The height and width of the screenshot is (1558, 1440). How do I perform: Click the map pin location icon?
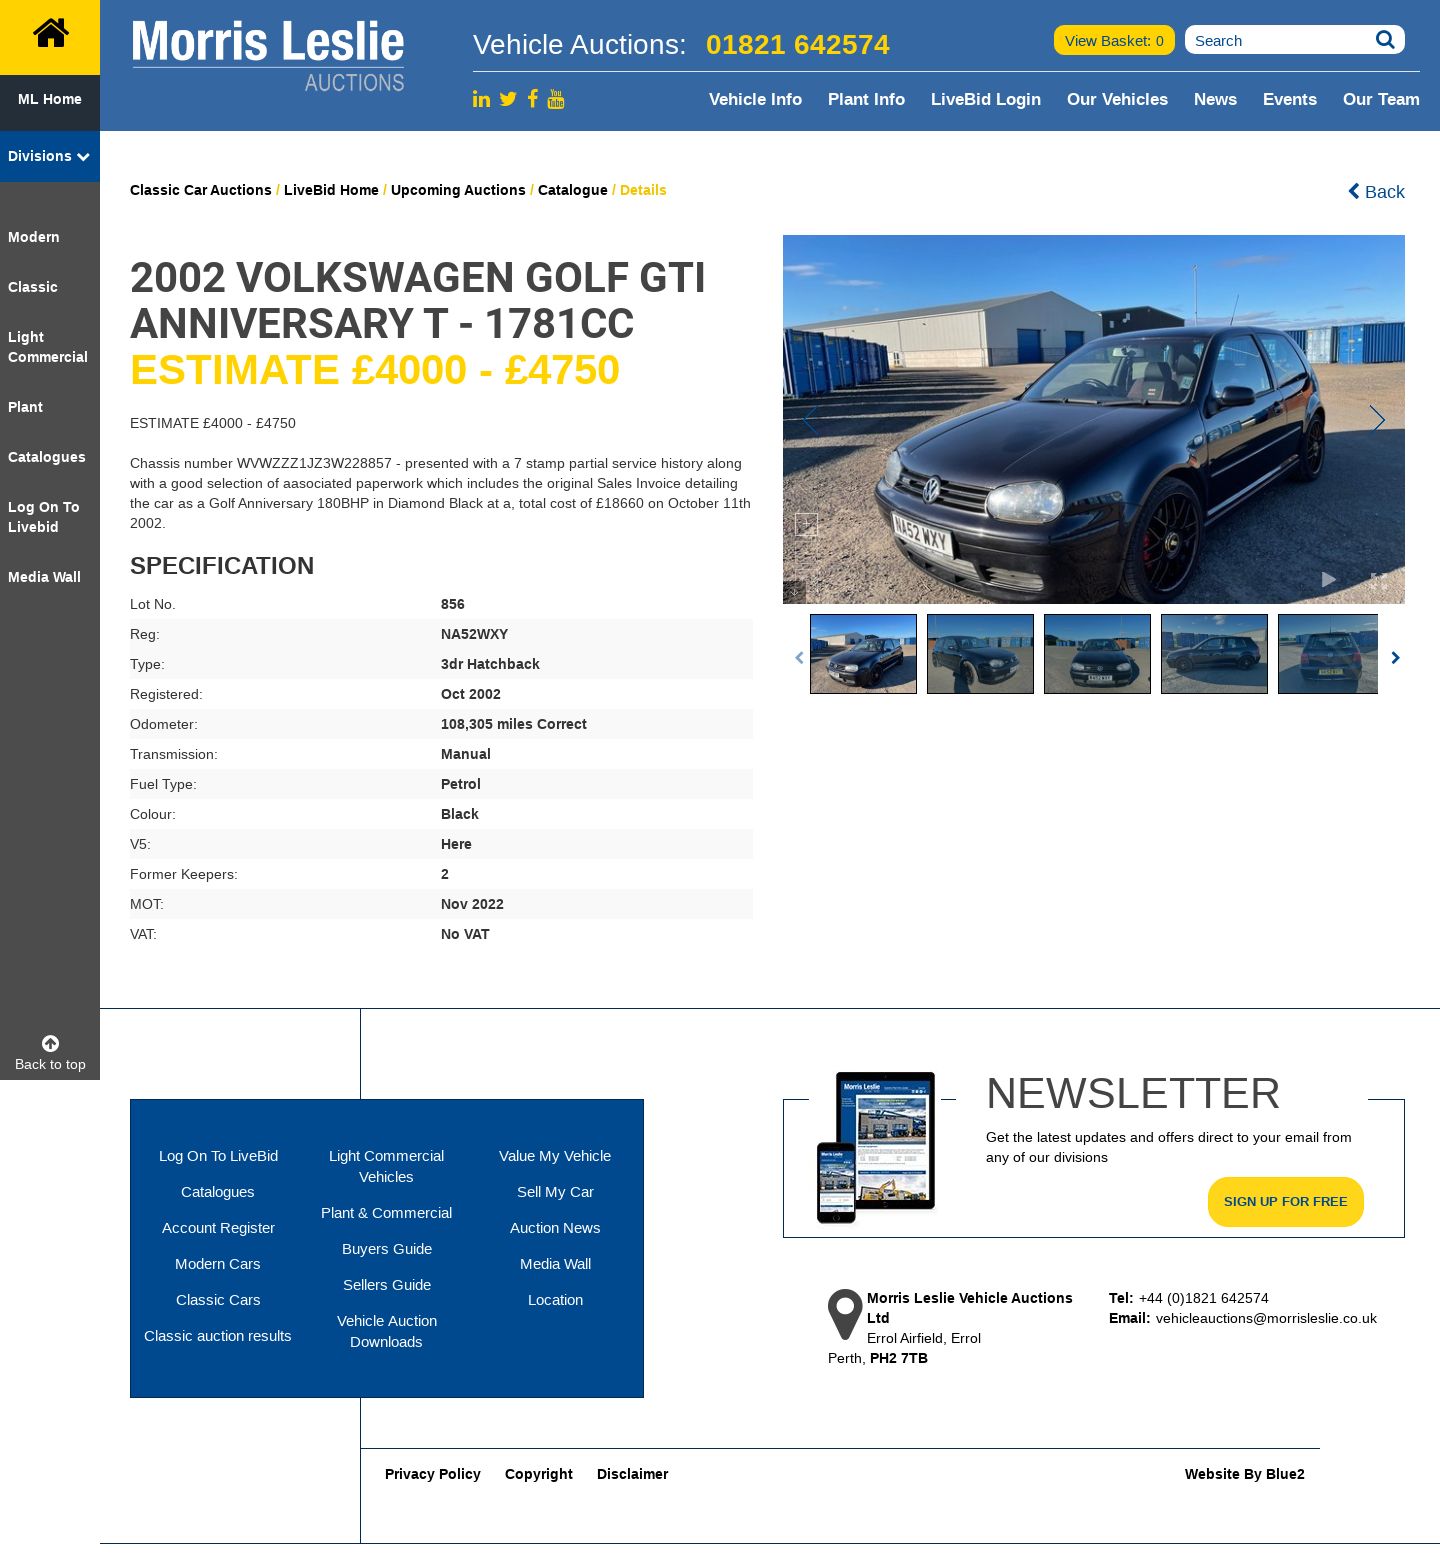pyautogui.click(x=845, y=1314)
